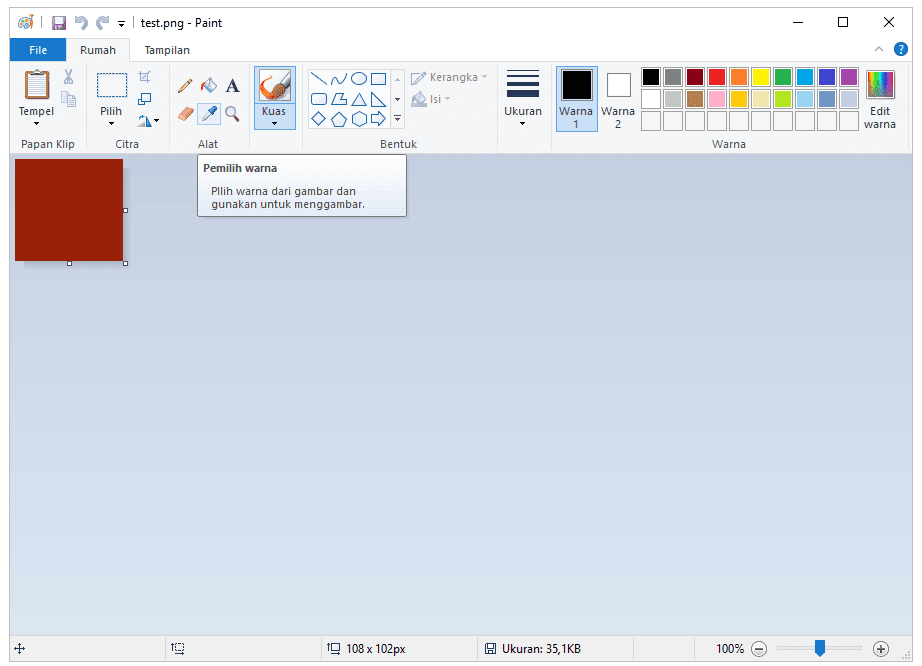Viewport: 922px width, 666px height.
Task: Choose the Polygon shape
Action: pyautogui.click(x=339, y=99)
